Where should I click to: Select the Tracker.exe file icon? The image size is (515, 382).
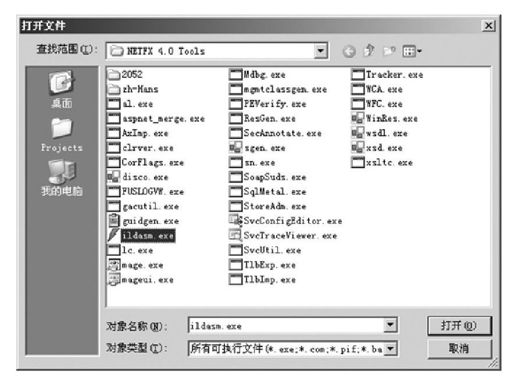point(358,74)
